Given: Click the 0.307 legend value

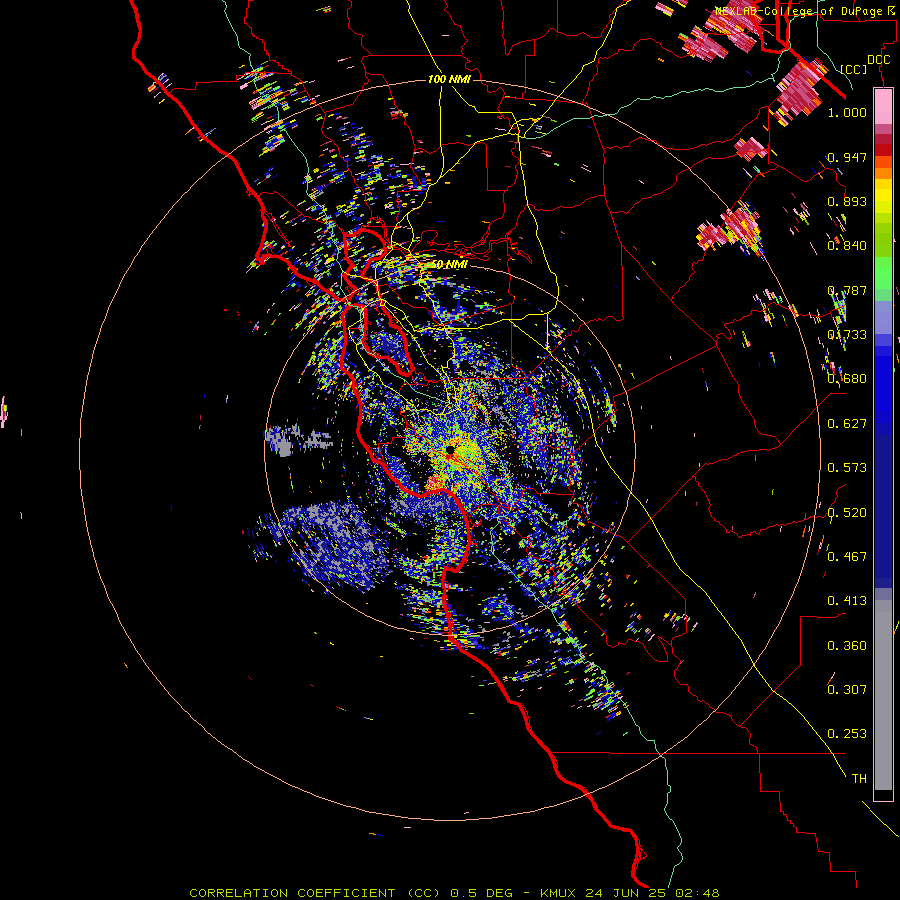Looking at the screenshot, I should pyautogui.click(x=847, y=690).
